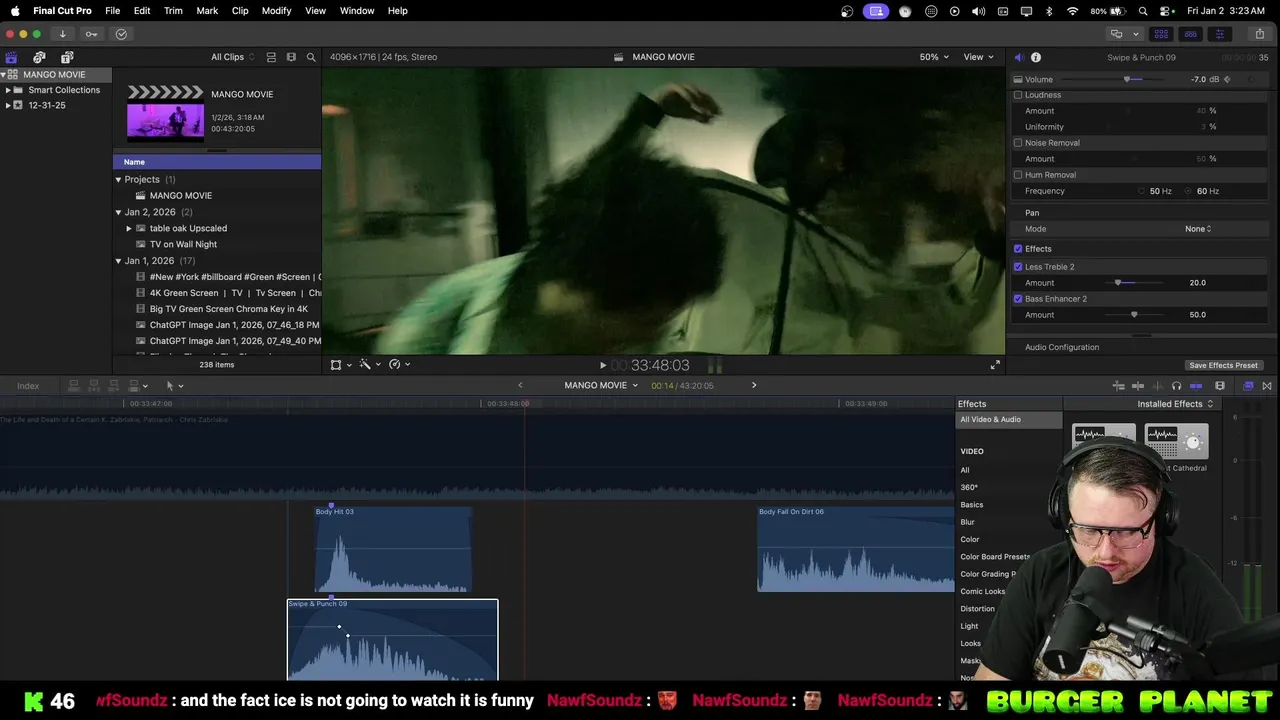Click the browser search magnifier icon
1280x720 pixels.
(311, 57)
